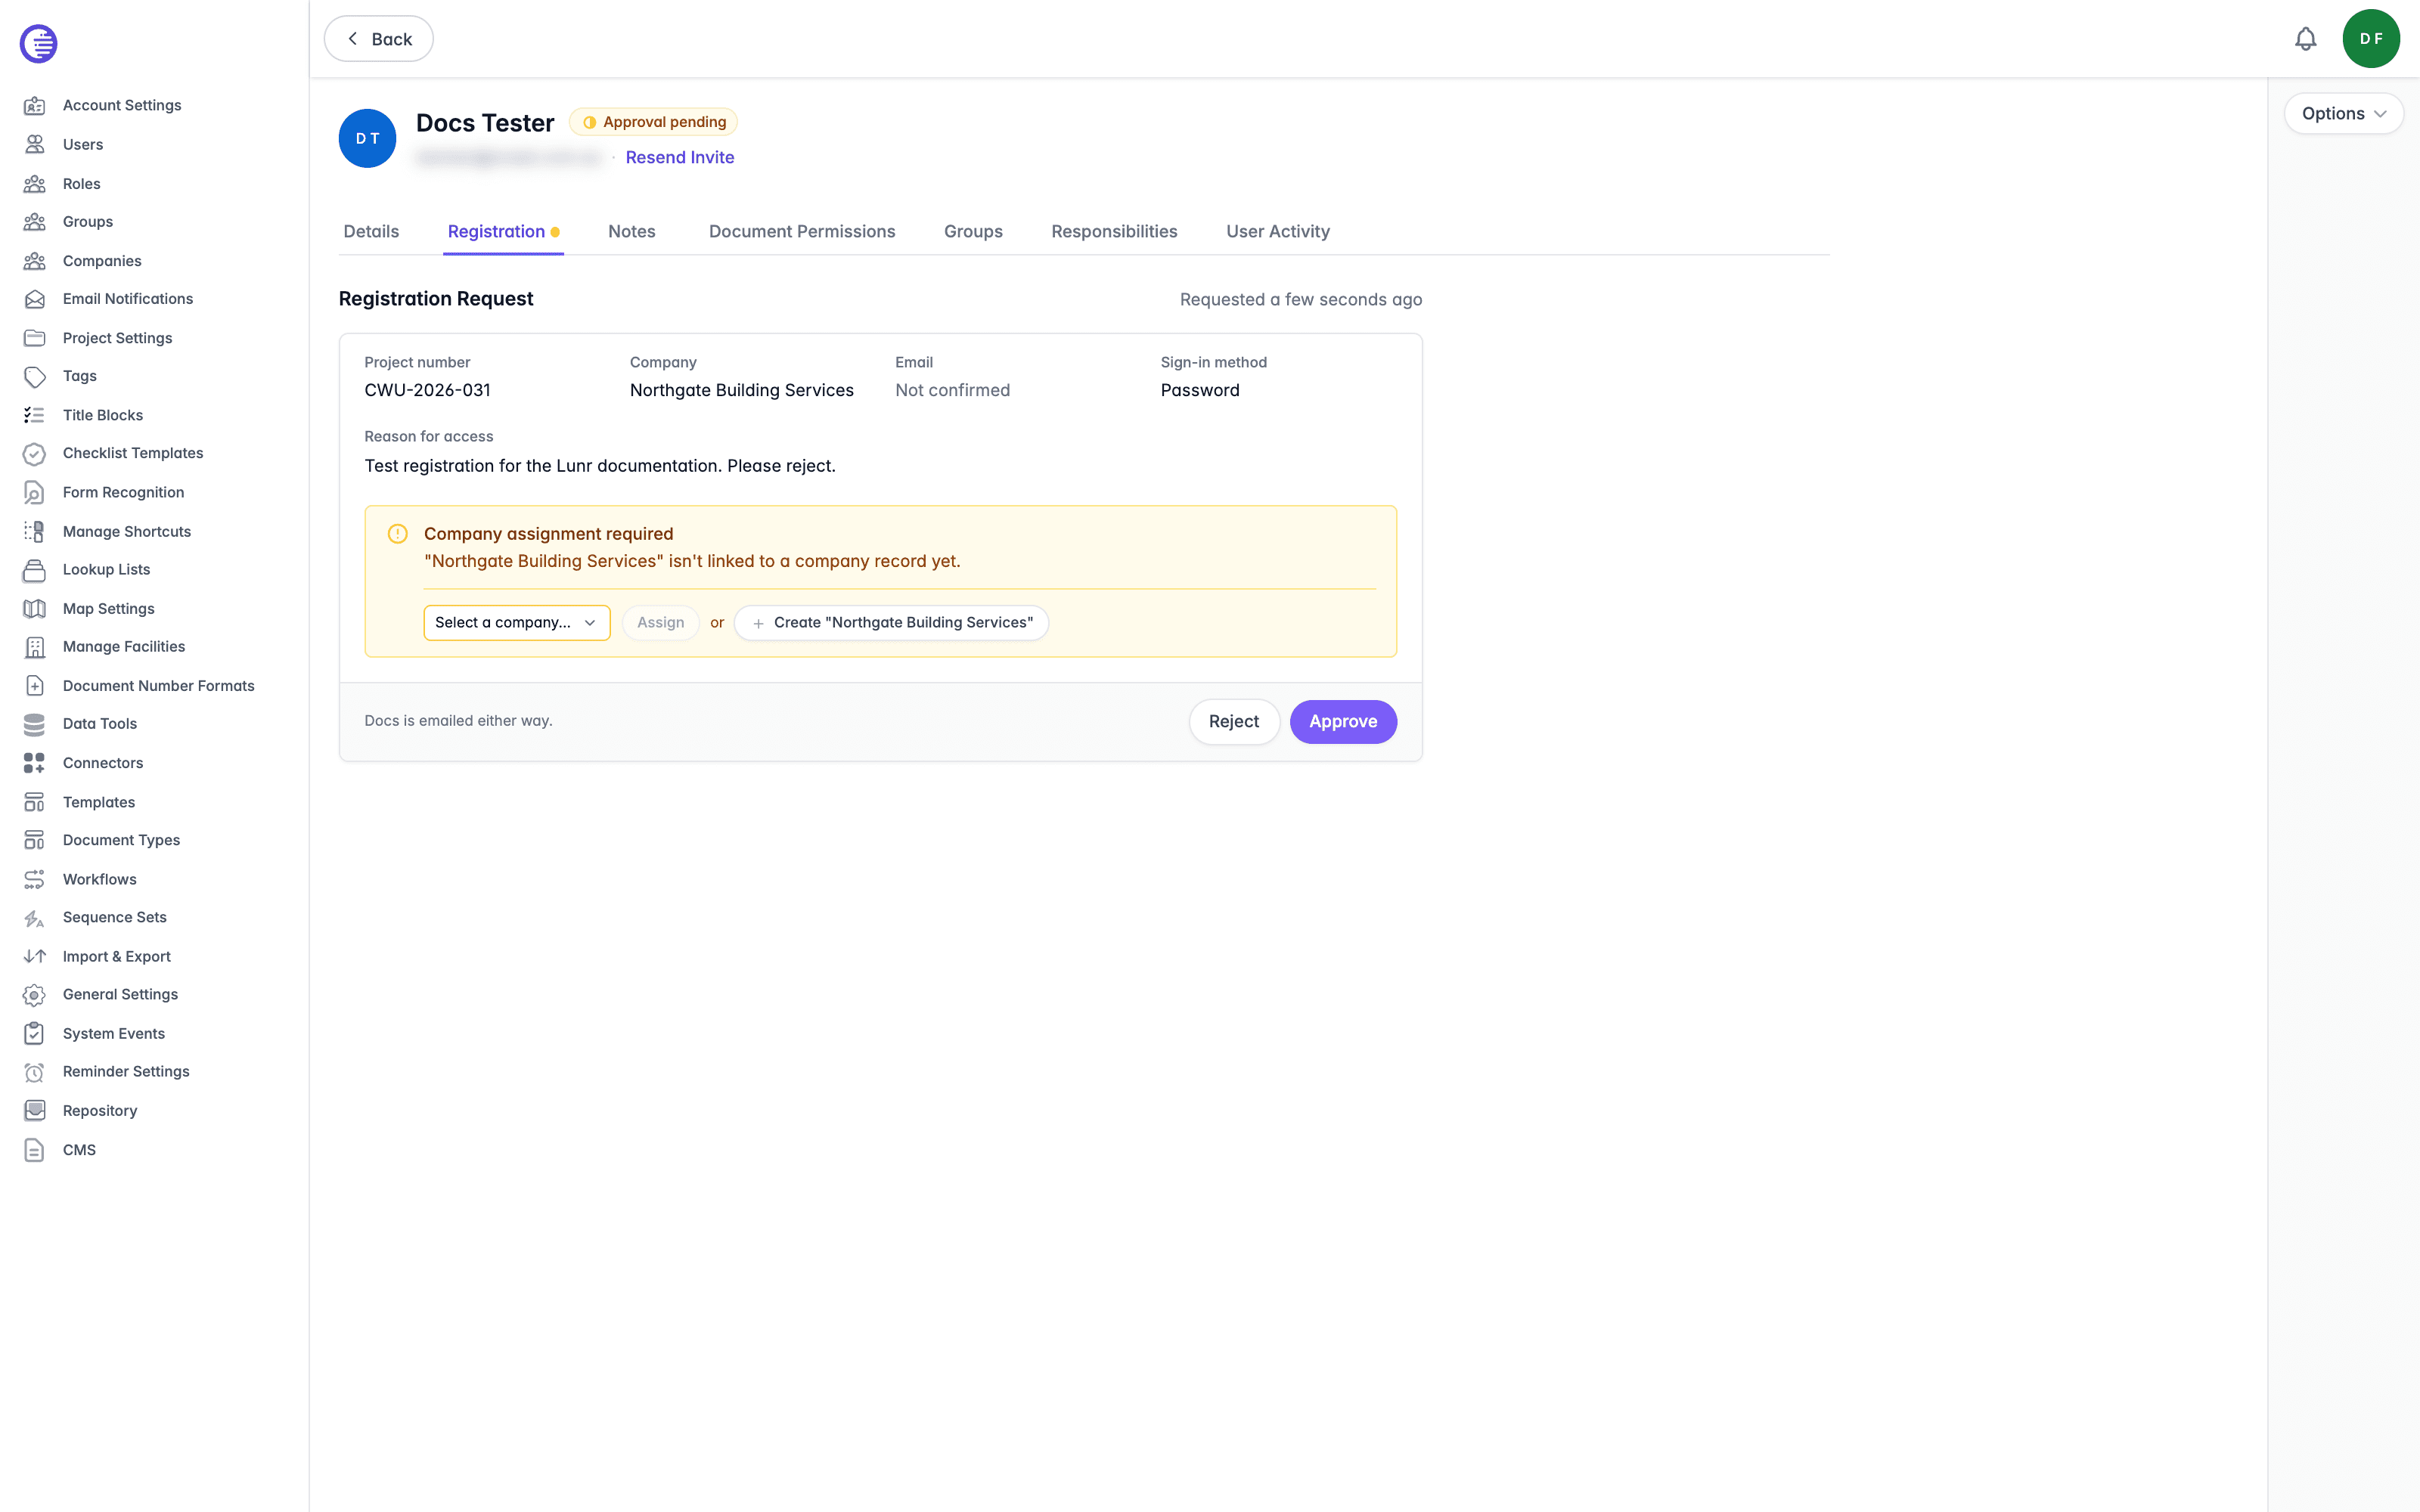2420x1512 pixels.
Task: Click the Tags sidebar icon
Action: pos(35,376)
